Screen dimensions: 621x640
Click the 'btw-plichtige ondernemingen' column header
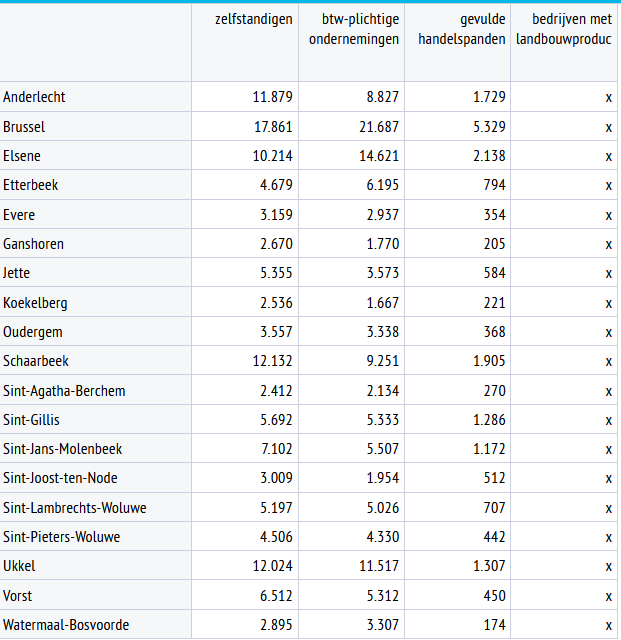point(351,29)
